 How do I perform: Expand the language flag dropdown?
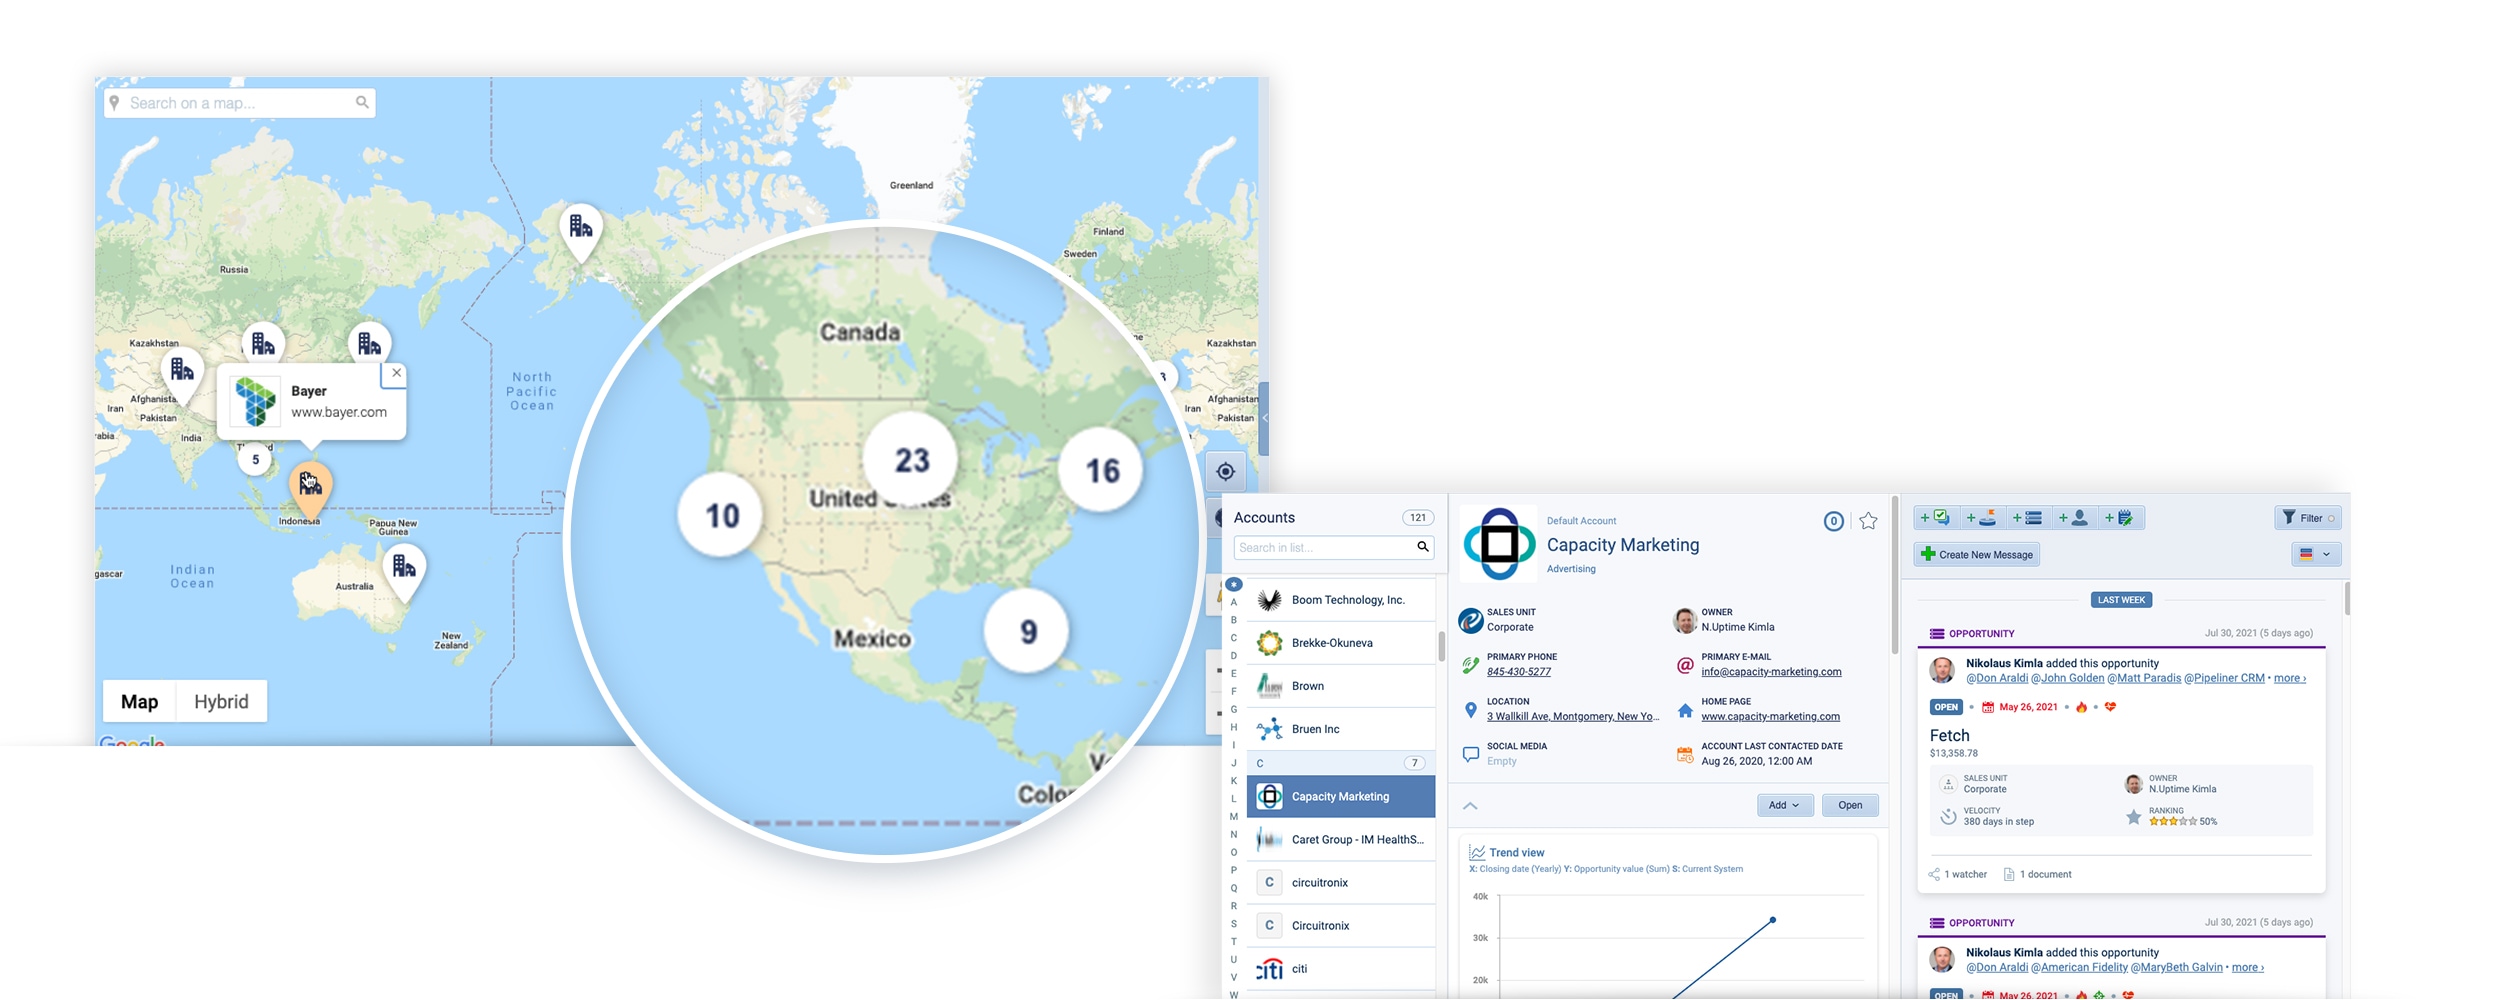2328,555
